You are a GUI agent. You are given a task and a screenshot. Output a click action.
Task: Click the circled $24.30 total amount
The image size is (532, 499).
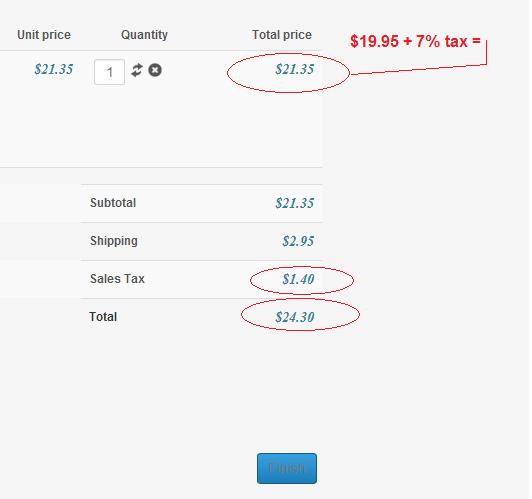coord(294,317)
